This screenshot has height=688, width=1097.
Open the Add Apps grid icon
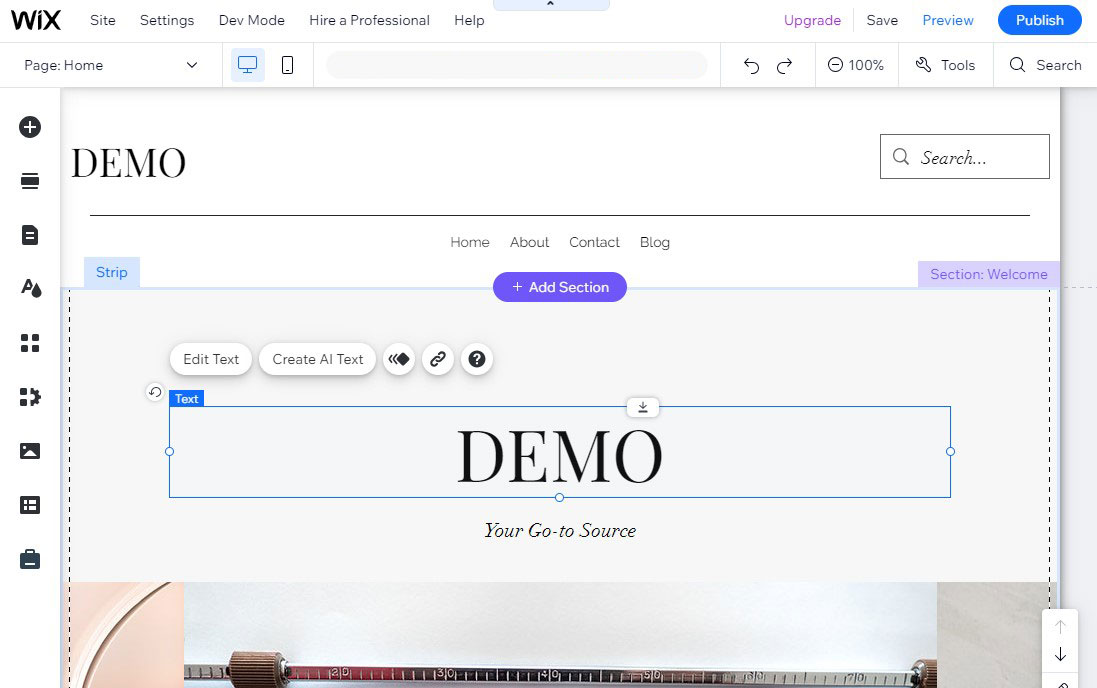point(30,343)
